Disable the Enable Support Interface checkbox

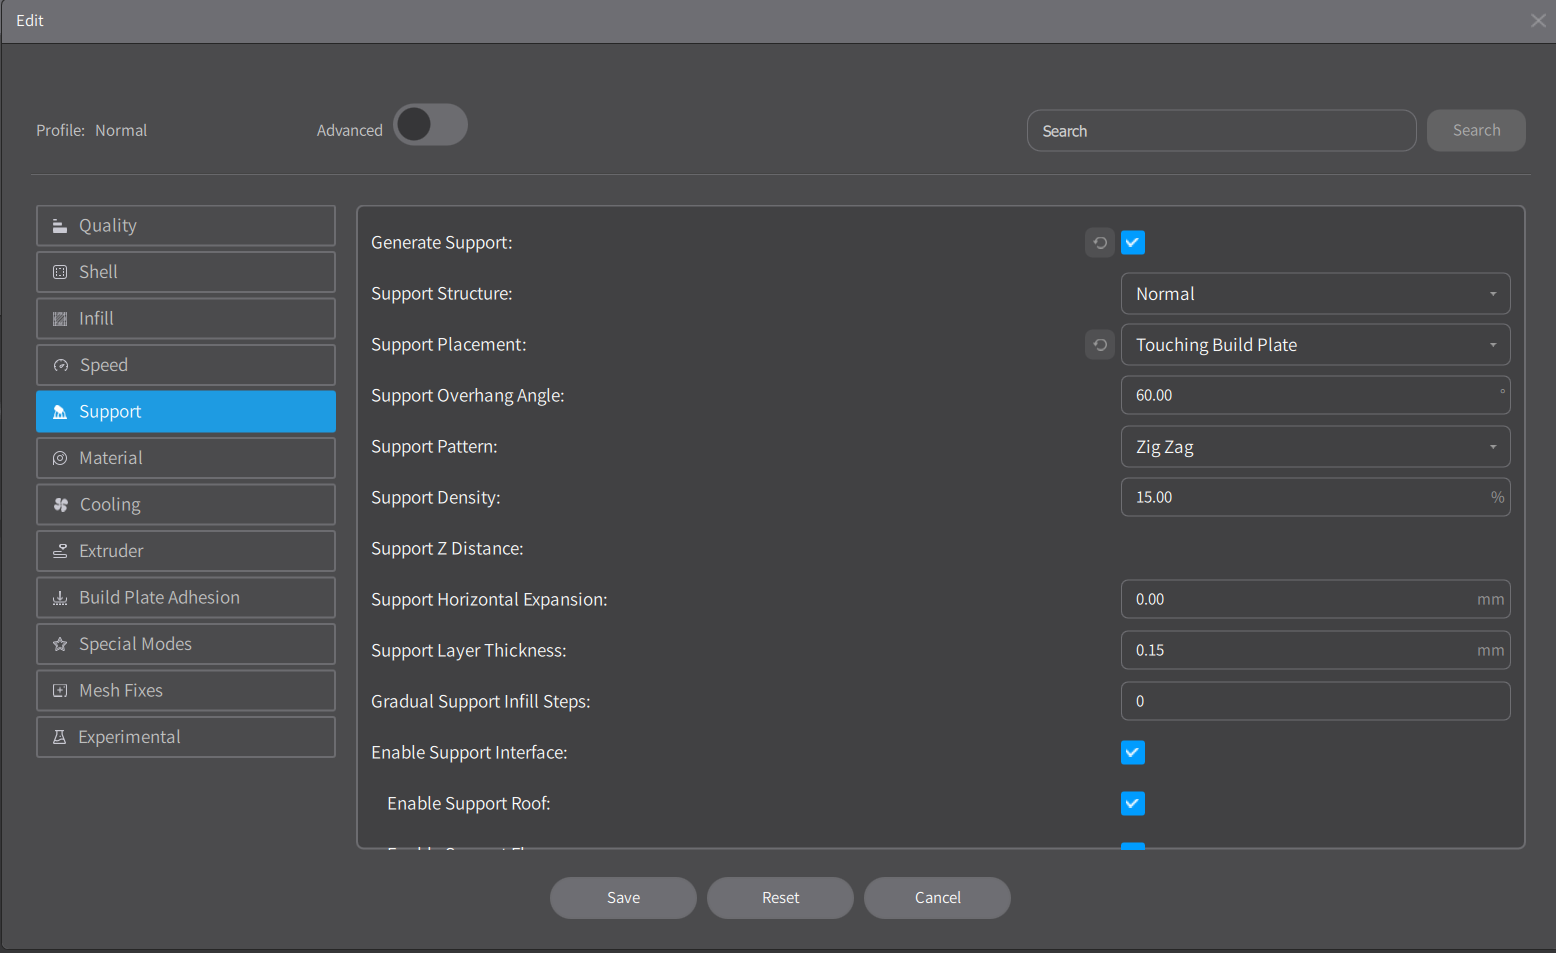(1133, 753)
